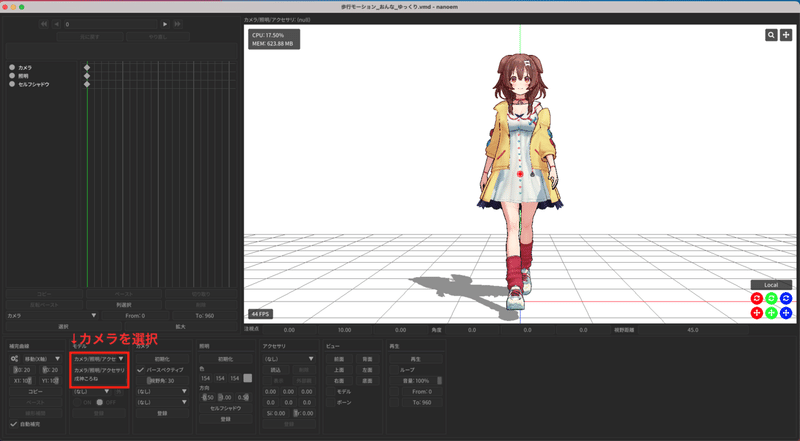Viewport: 800px width, 441px height.
Task: Click the Local transform mode button
Action: (x=771, y=285)
